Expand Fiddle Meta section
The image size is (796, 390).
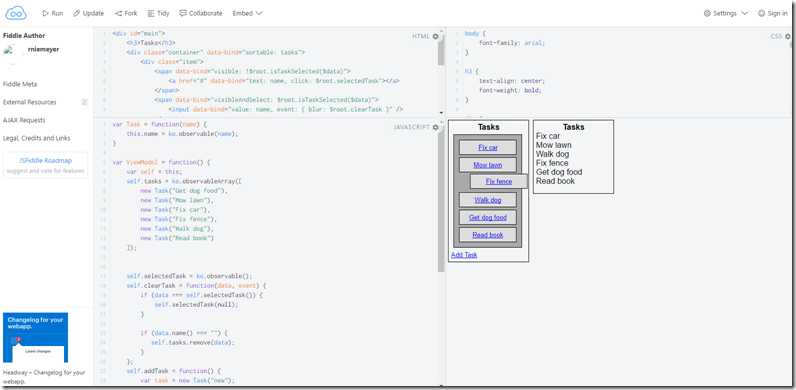coord(20,84)
